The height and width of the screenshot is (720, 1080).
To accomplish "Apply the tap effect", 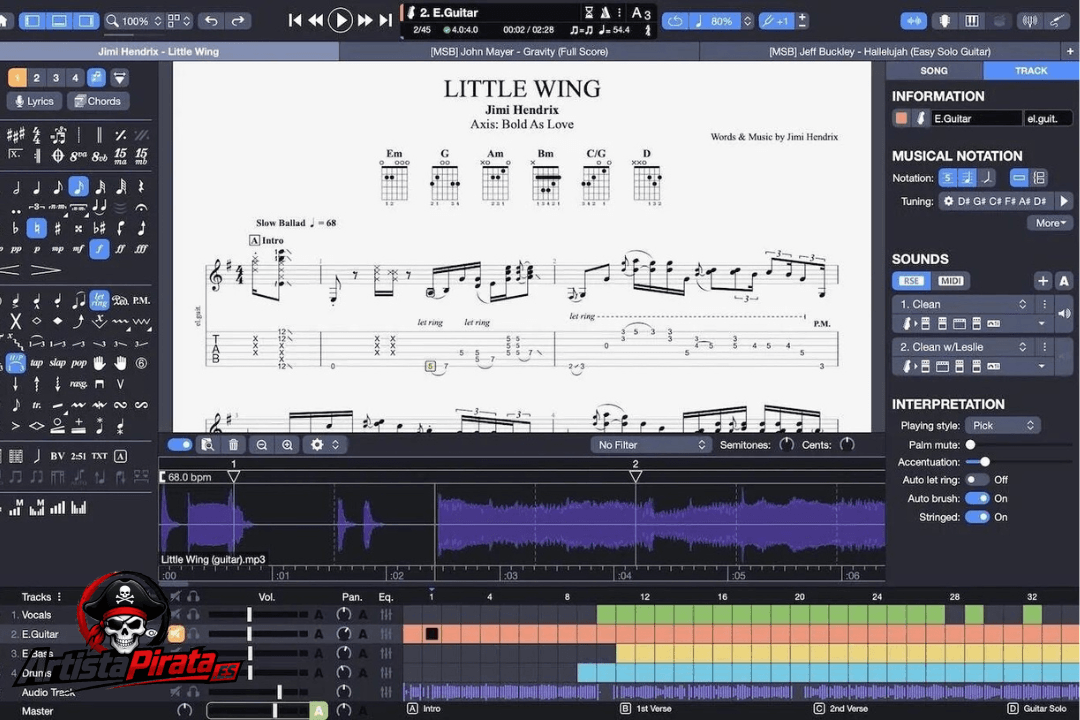I will click(37, 363).
